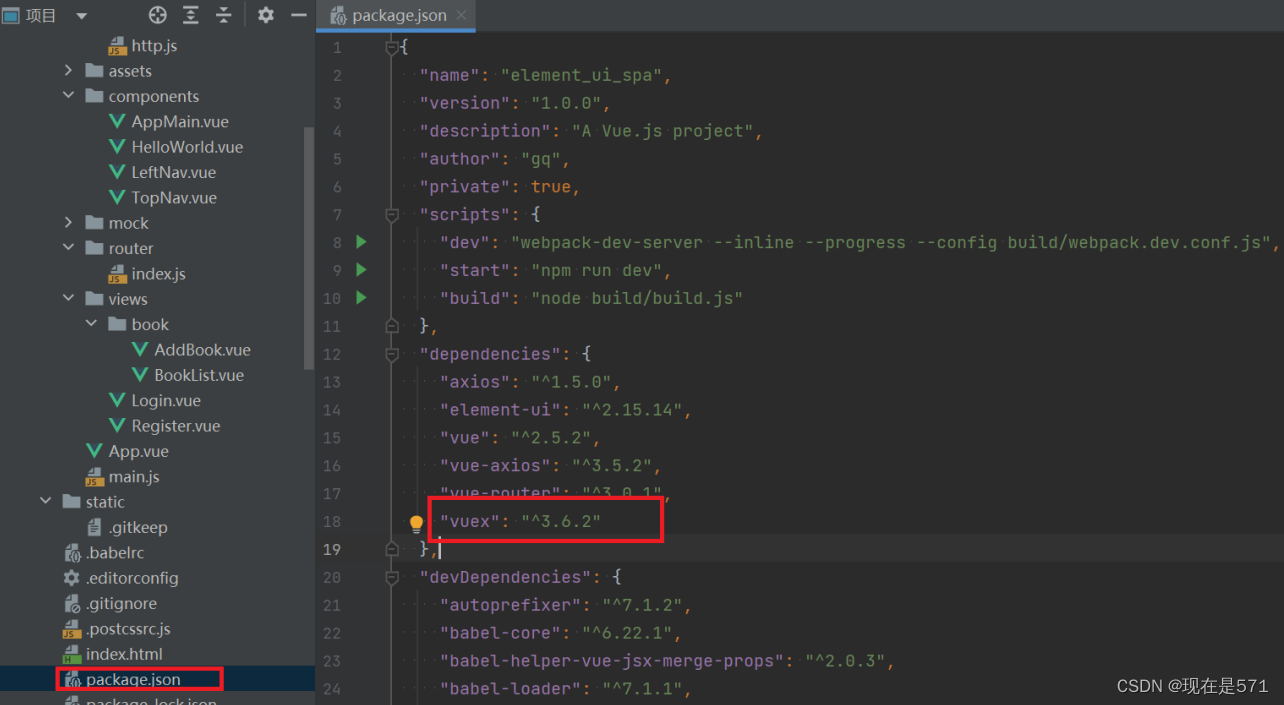Run the 'start' script via its green arrow
1284x705 pixels.
pos(361,269)
